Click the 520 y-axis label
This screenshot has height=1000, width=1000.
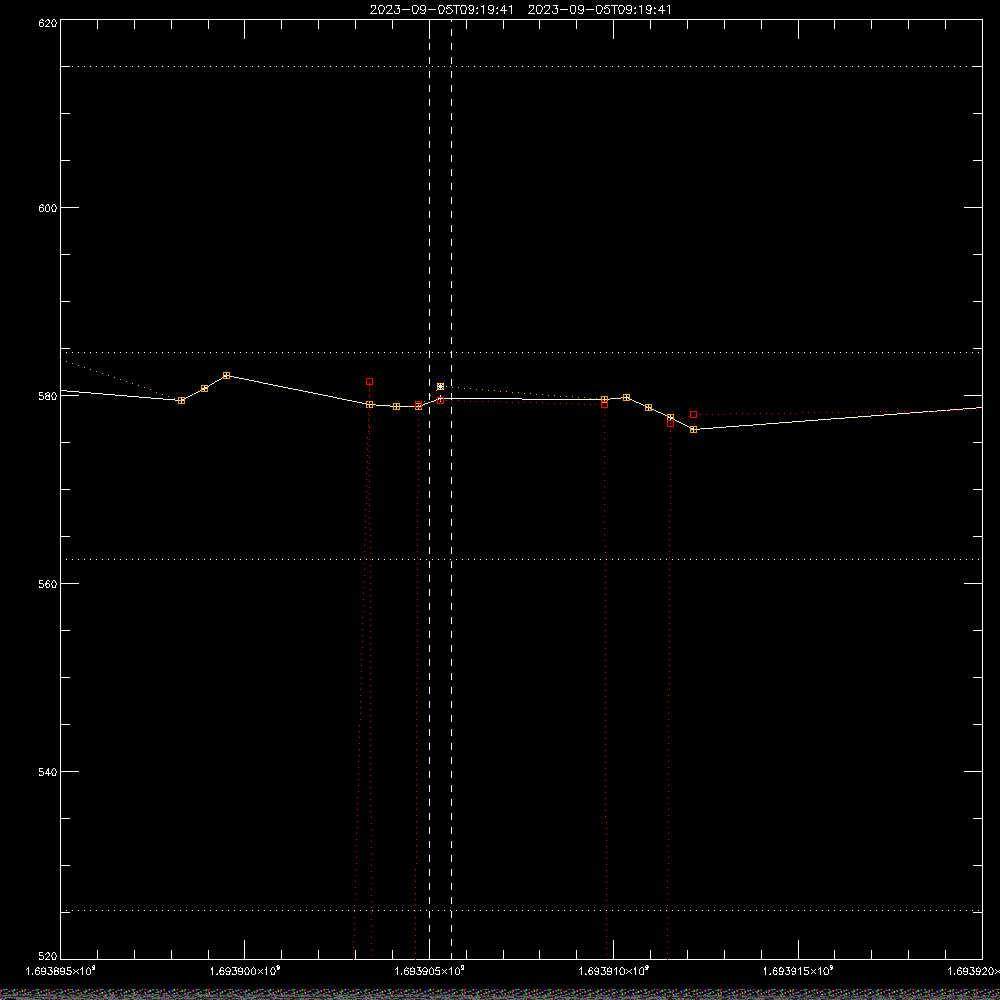coord(48,956)
